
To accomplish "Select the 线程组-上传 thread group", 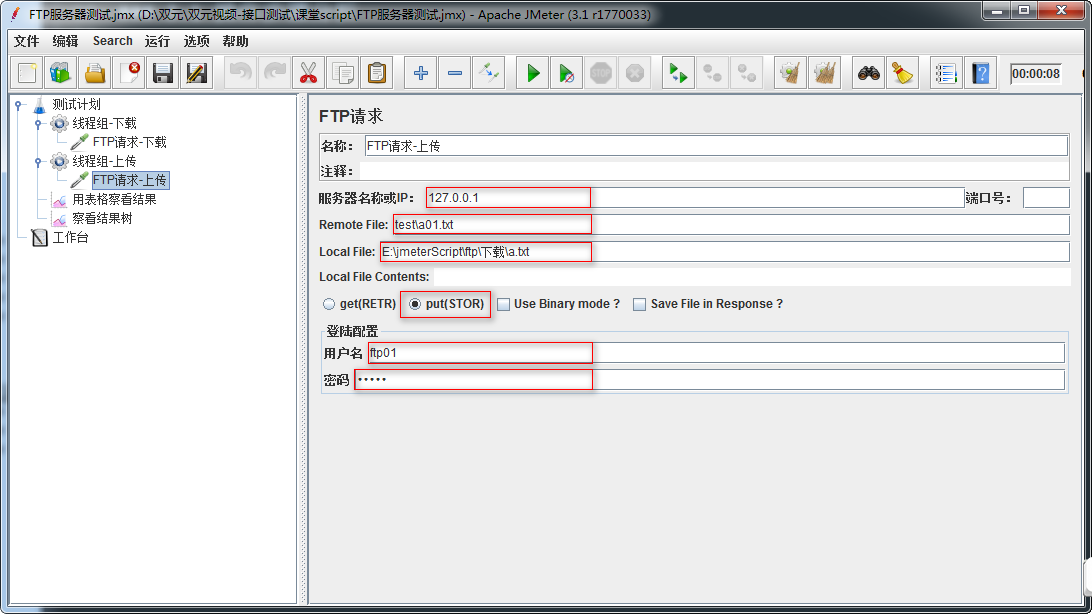I will click(104, 161).
